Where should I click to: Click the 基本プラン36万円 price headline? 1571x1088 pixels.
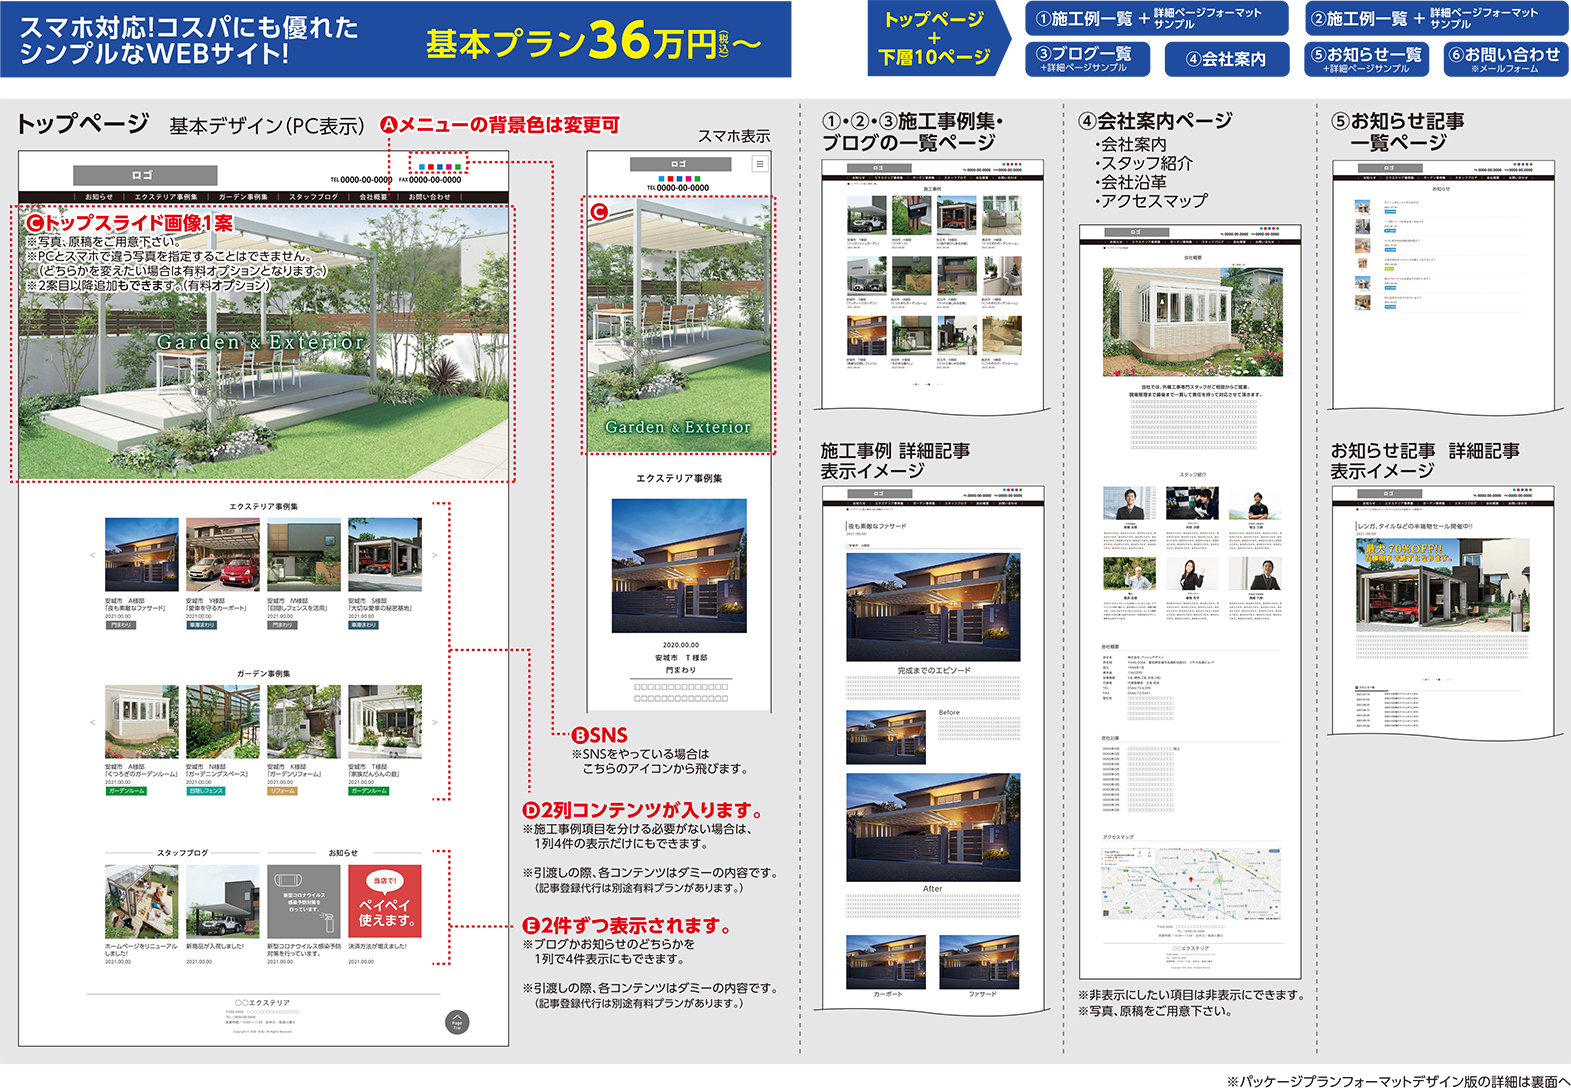click(594, 40)
